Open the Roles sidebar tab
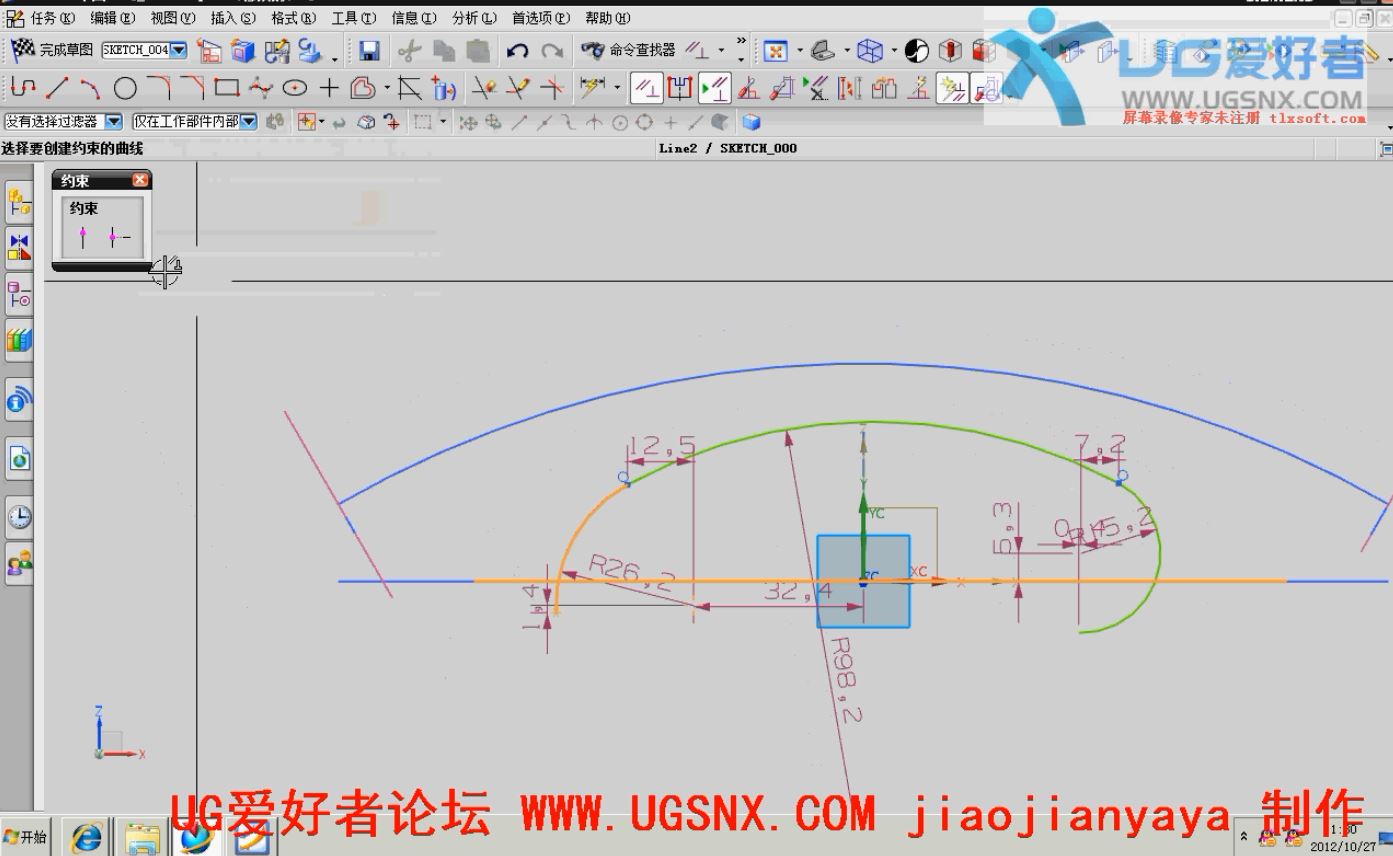The height and width of the screenshot is (856, 1393). coord(19,564)
